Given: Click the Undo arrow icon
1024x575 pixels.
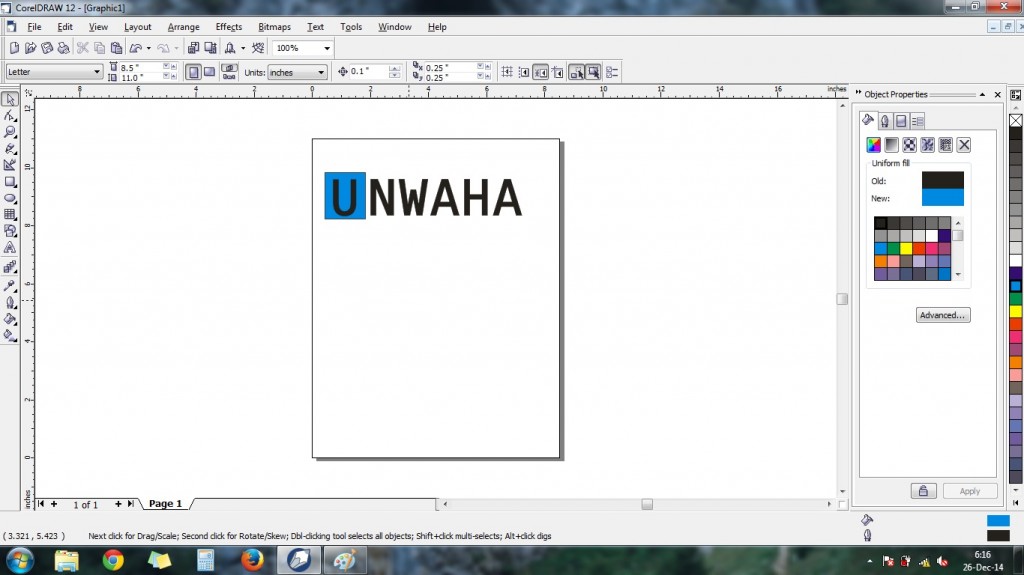Looking at the screenshot, I should [x=135, y=48].
